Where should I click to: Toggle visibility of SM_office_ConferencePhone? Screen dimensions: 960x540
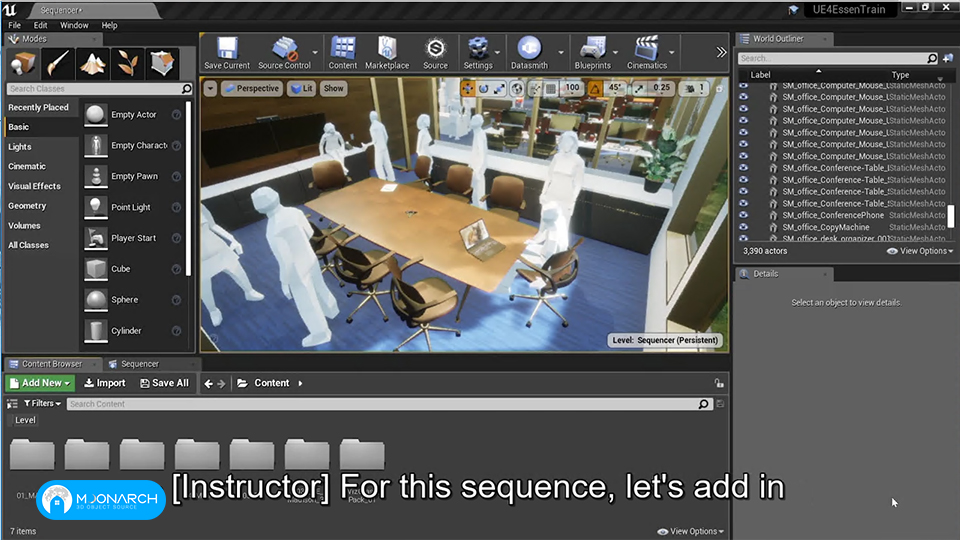[x=743, y=216]
